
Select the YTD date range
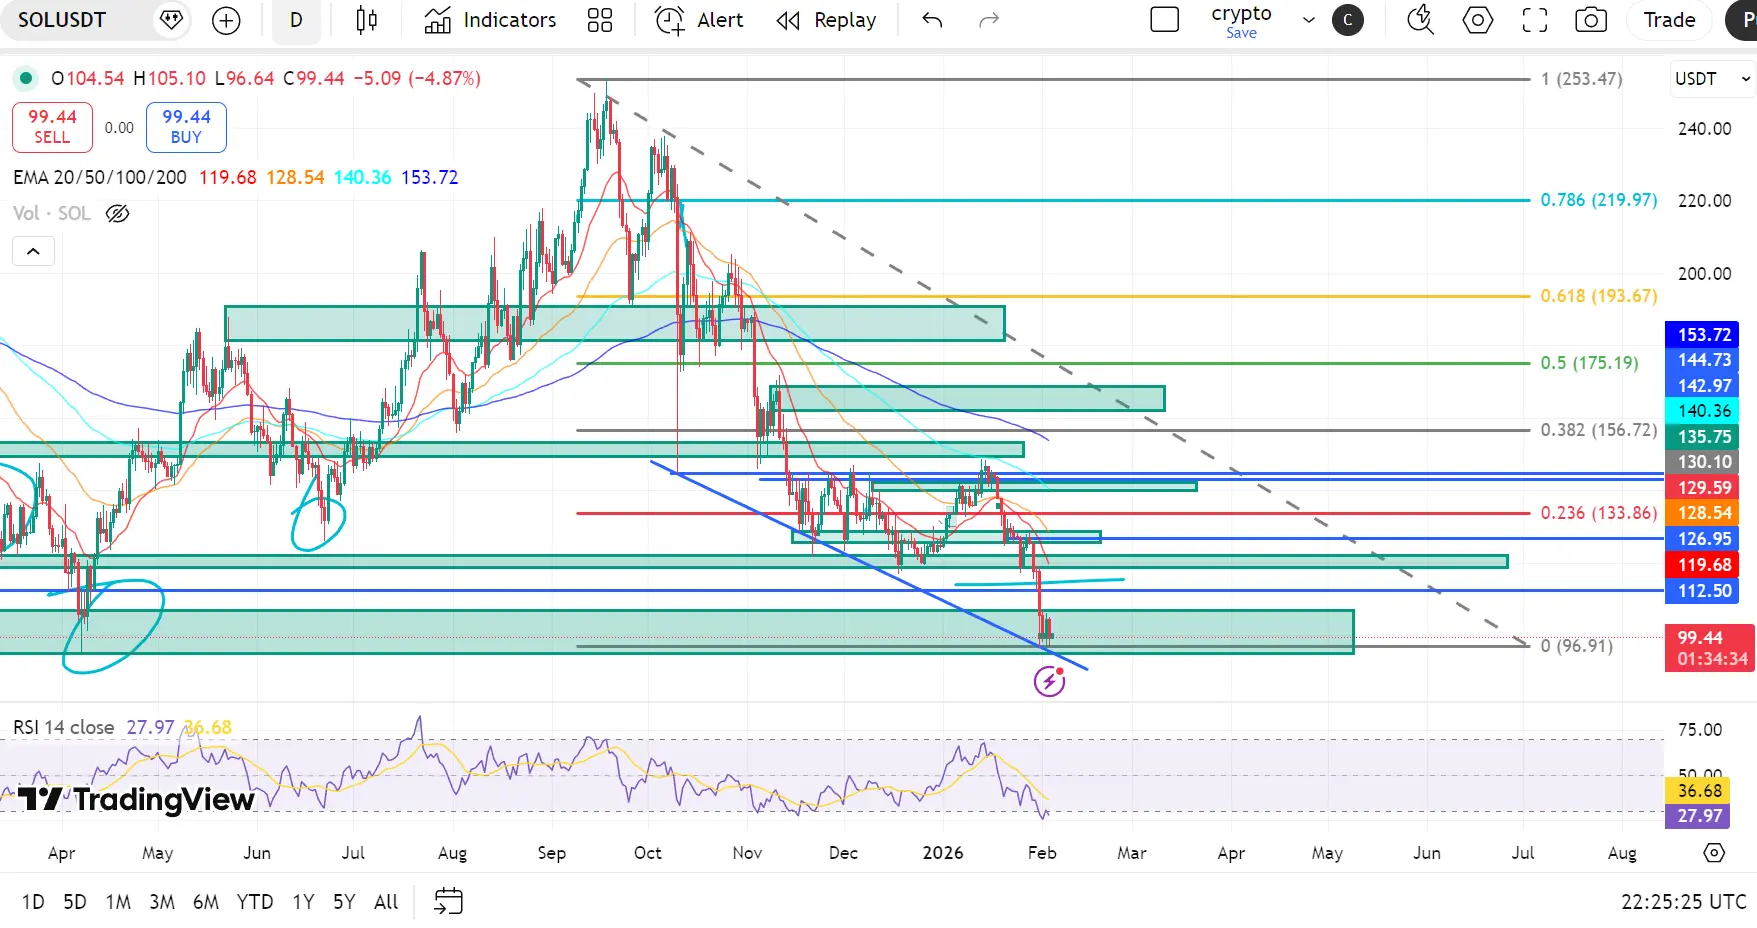point(255,902)
